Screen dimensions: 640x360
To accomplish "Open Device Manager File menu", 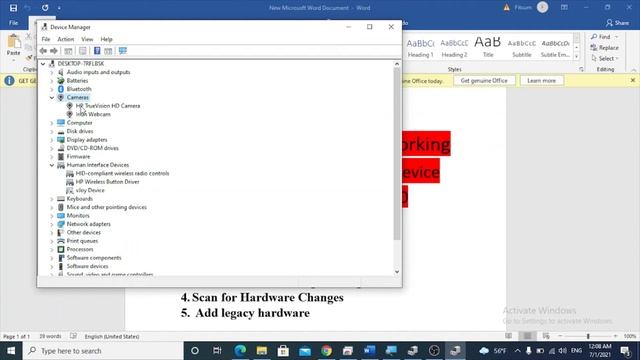I will point(46,39).
